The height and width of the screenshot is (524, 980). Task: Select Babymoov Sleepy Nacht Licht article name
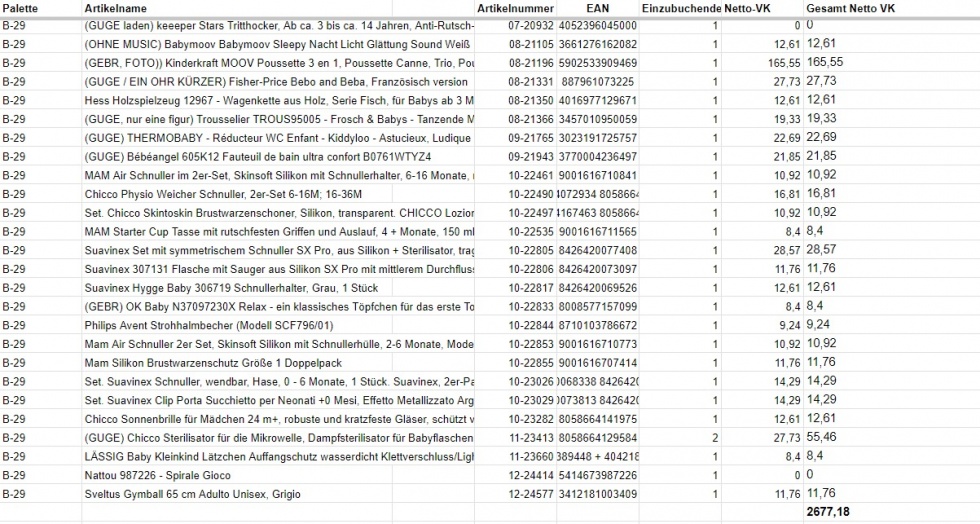pyautogui.click(x=278, y=44)
